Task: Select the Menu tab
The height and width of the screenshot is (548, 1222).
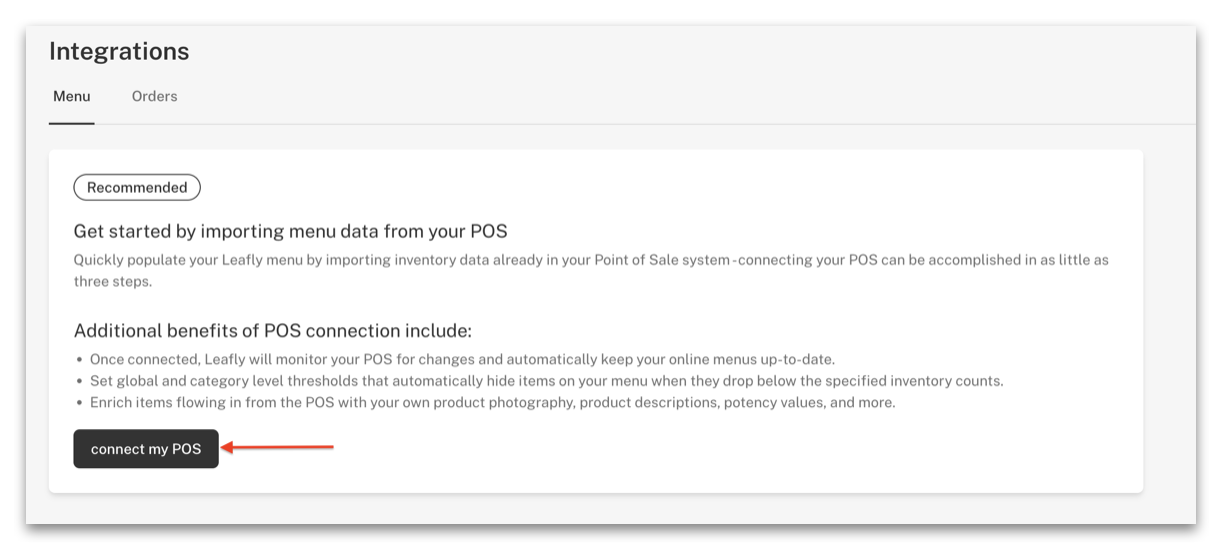Action: [72, 97]
